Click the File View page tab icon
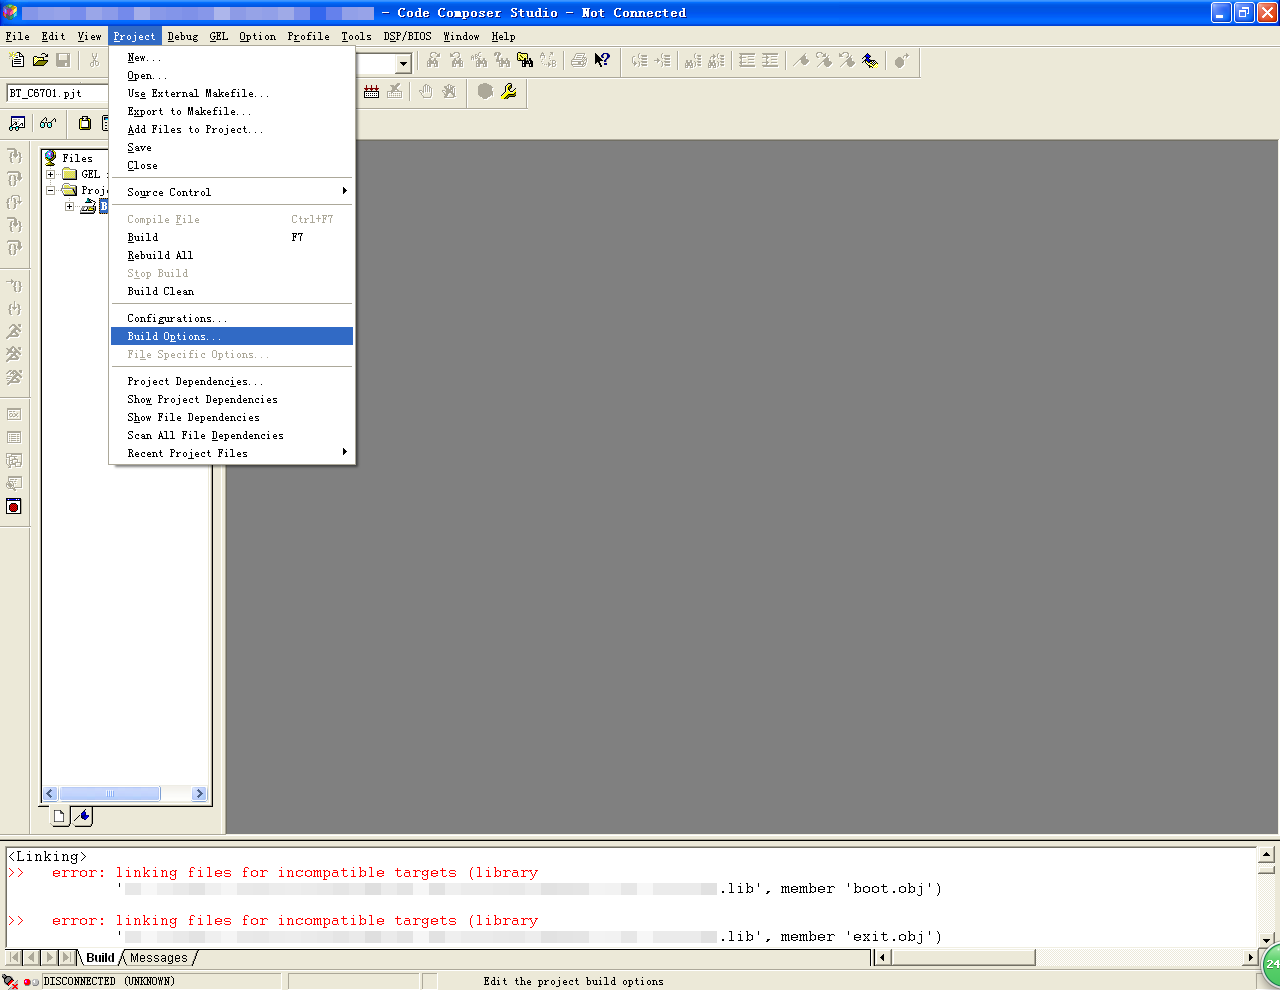 pyautogui.click(x=59, y=817)
